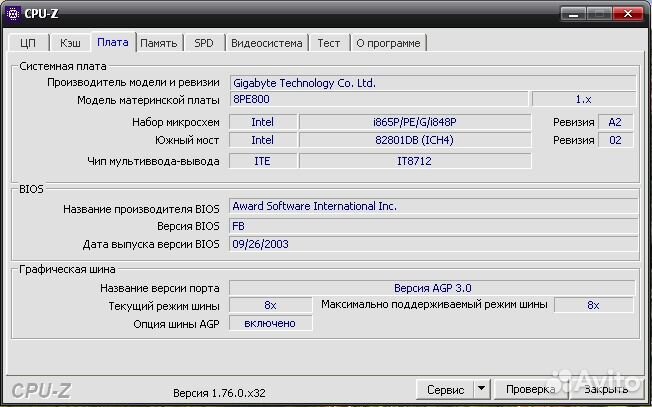Open the Кэш tab
This screenshot has width=652, height=407.
pos(70,43)
